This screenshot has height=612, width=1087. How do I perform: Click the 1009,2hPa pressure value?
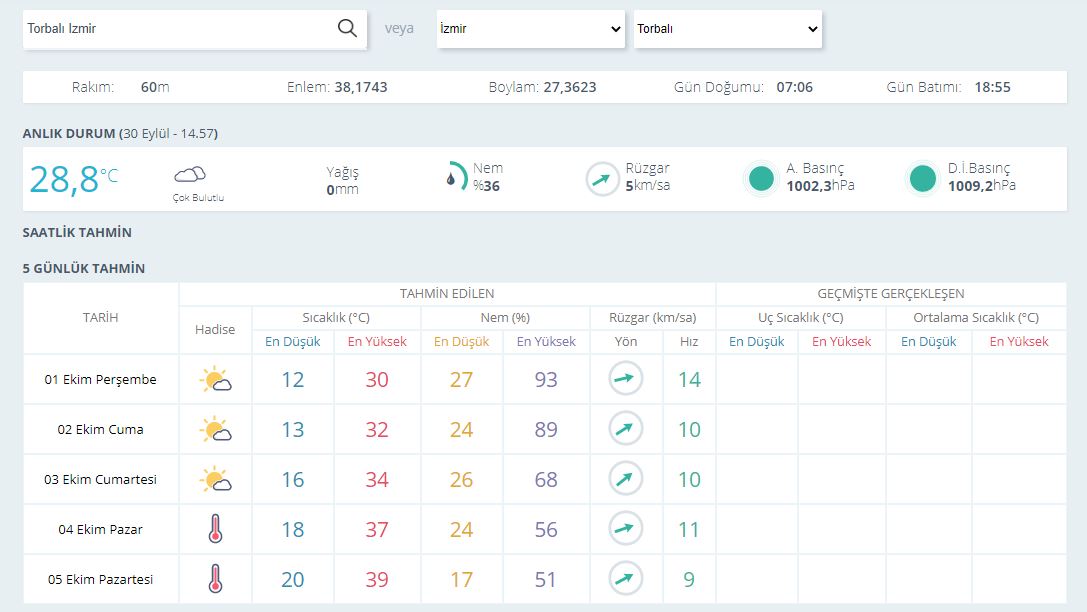(x=982, y=186)
